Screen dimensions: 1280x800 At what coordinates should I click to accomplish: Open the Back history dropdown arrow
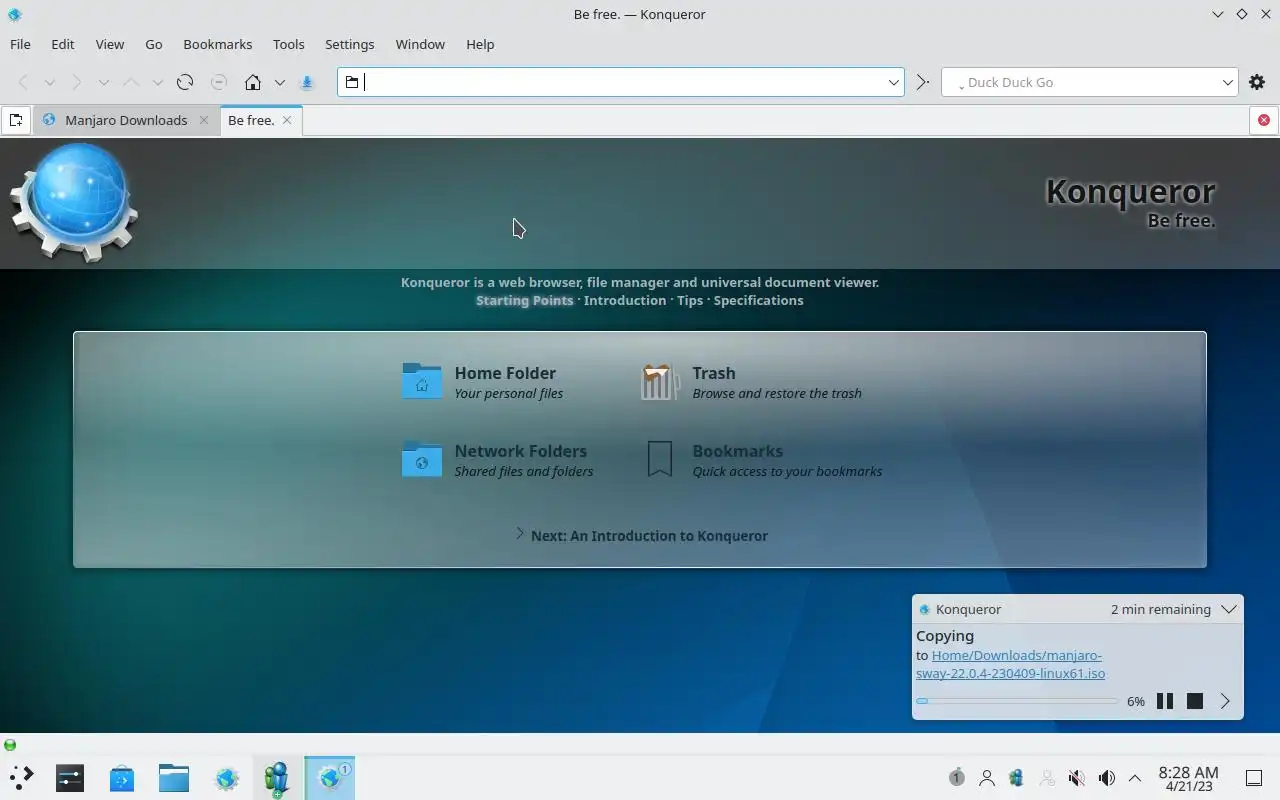pyautogui.click(x=49, y=82)
